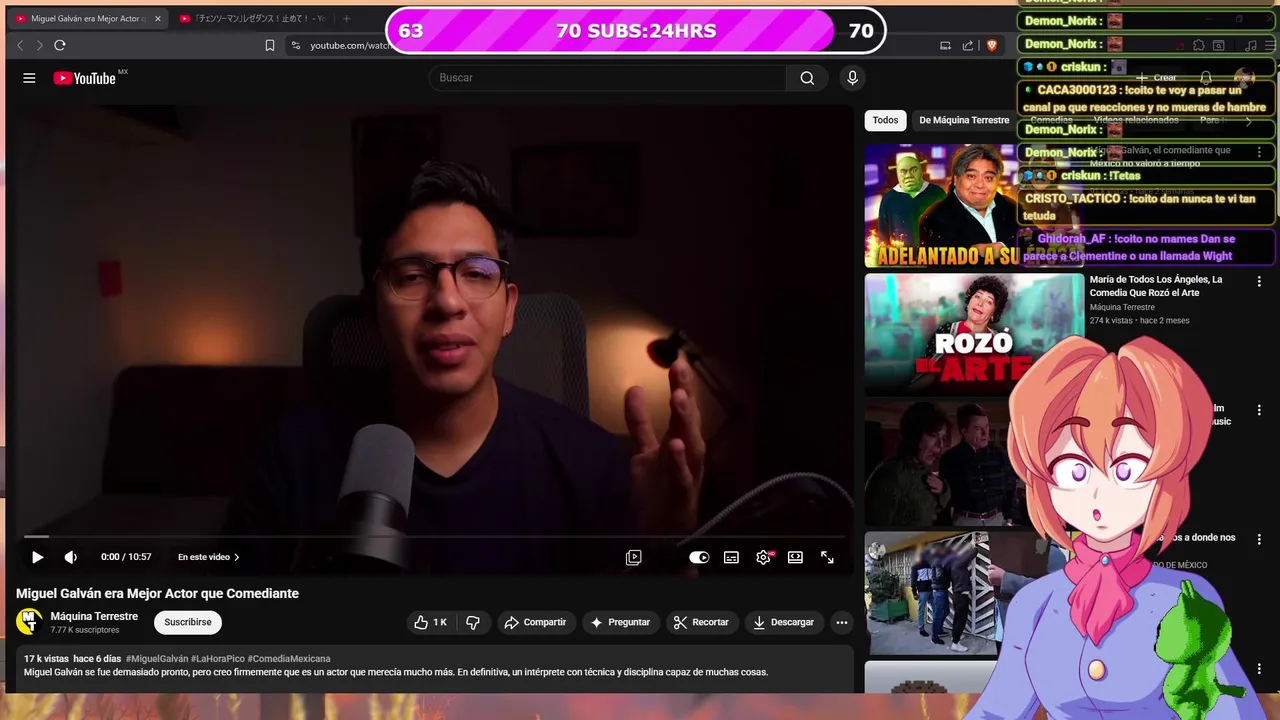Start voice search with microphone
The image size is (1280, 720).
click(x=852, y=78)
